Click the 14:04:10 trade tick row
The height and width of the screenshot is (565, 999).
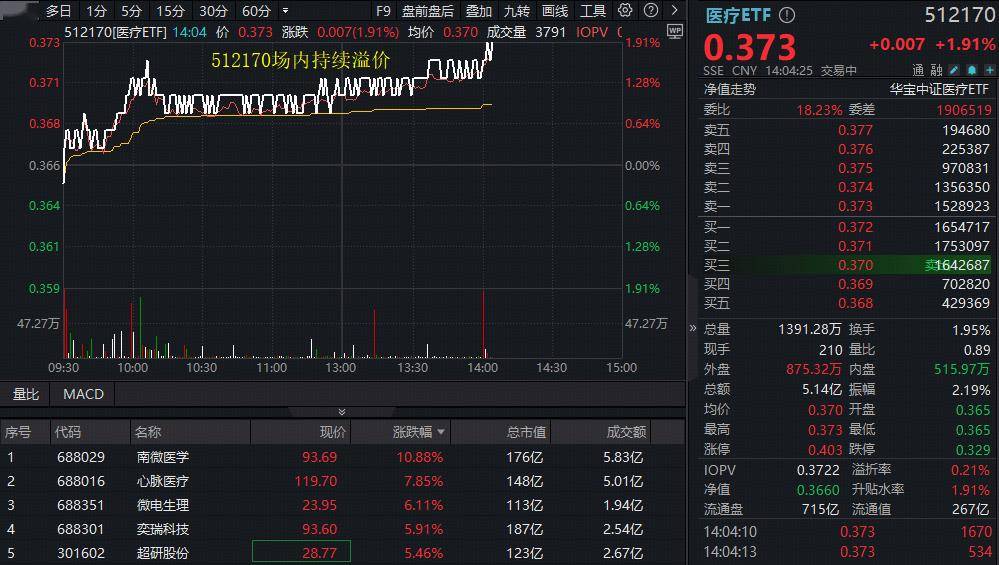[847, 531]
